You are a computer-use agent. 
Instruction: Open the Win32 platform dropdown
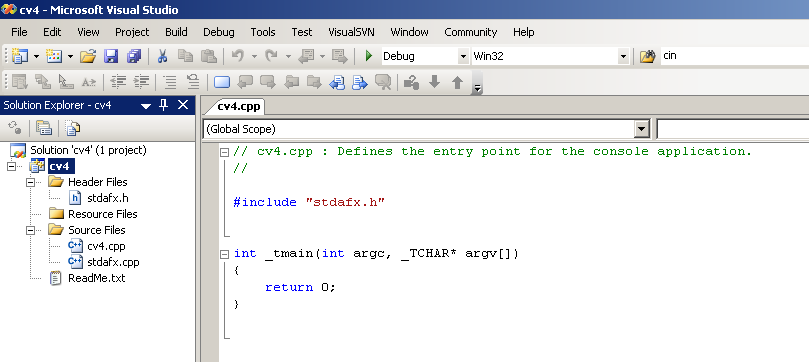pos(623,56)
